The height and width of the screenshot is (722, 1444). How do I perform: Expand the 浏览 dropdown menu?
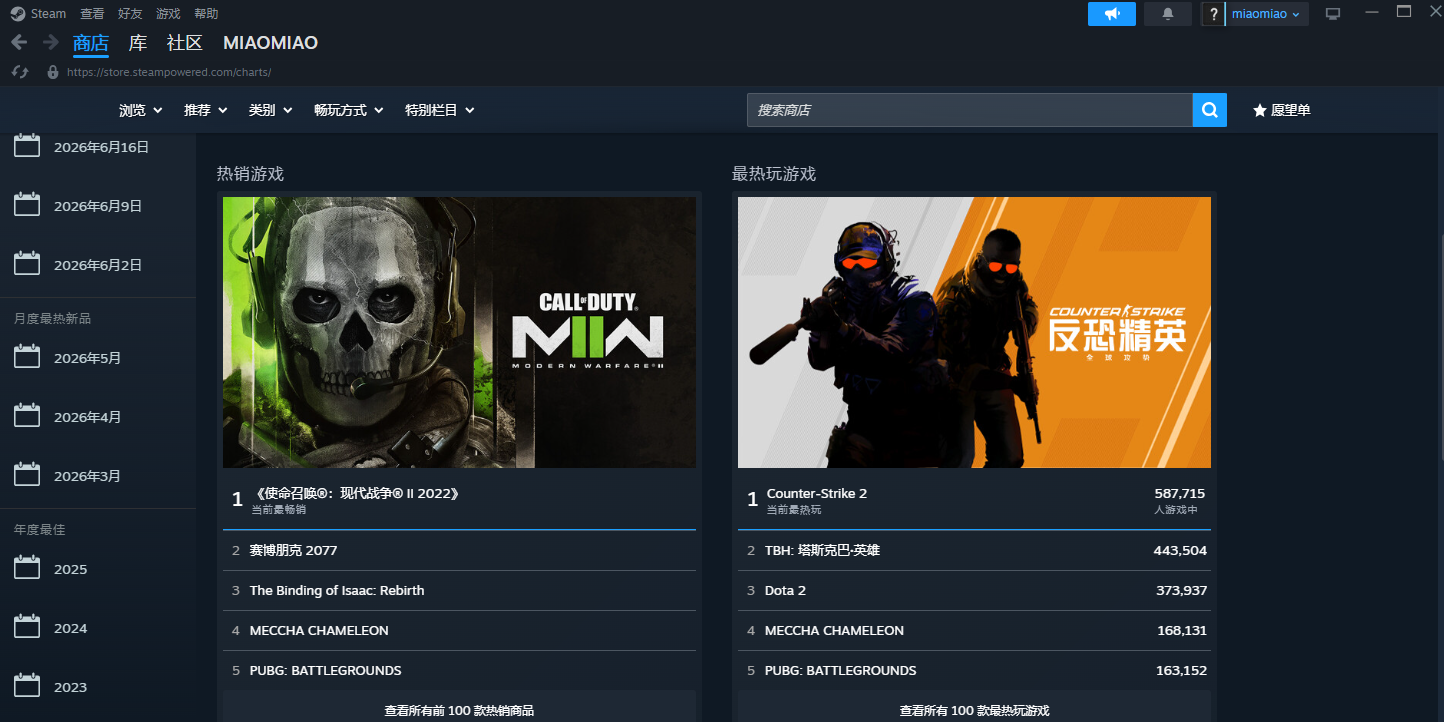tap(140, 110)
